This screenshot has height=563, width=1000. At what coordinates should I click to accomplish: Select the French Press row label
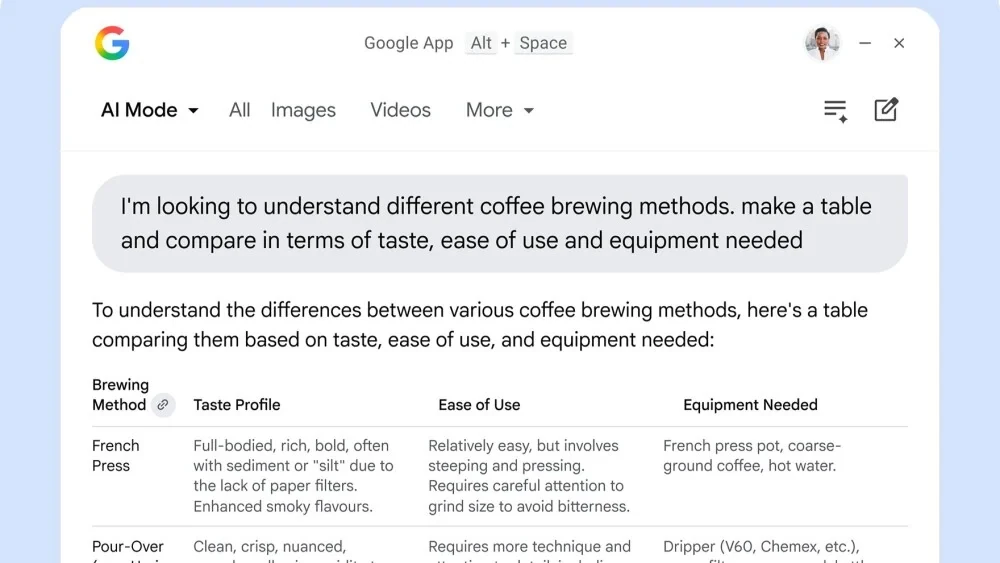[116, 455]
